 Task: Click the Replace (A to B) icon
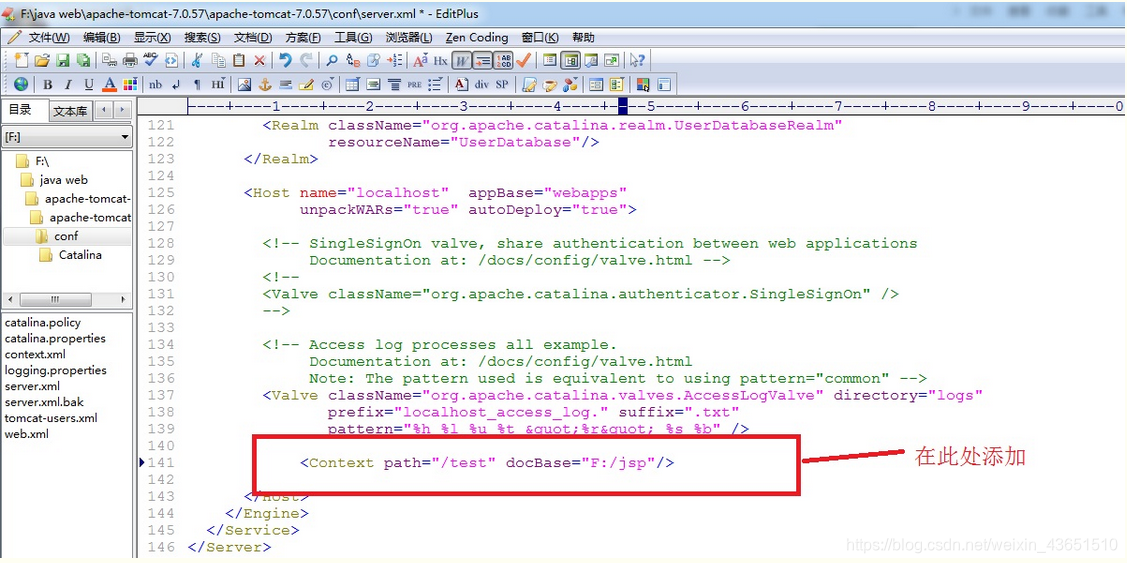click(353, 60)
